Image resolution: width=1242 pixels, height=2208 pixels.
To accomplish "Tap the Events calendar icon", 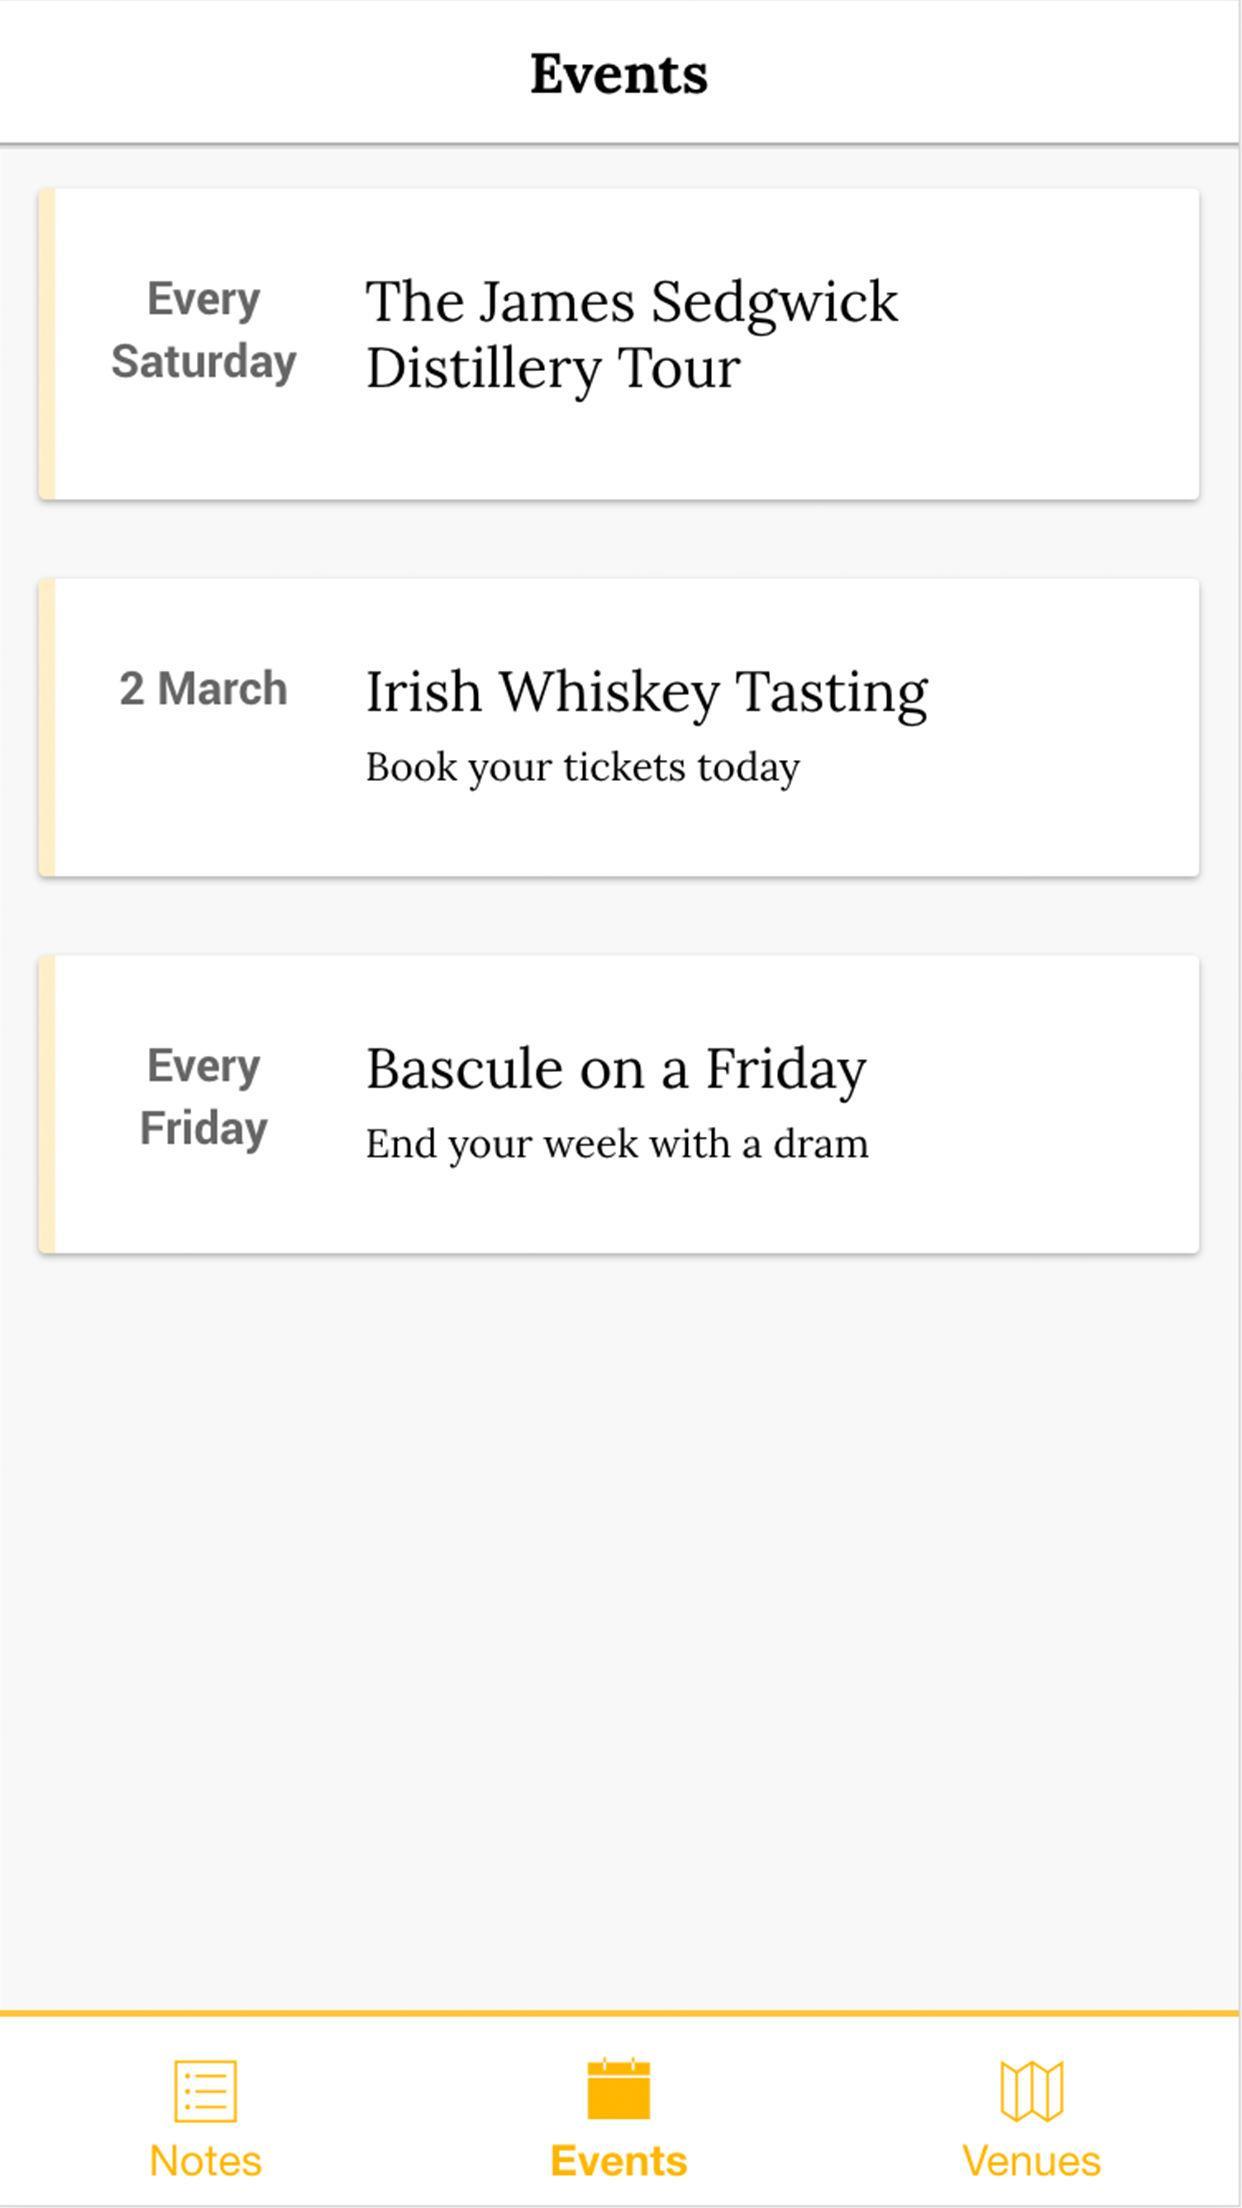I will (x=619, y=2089).
